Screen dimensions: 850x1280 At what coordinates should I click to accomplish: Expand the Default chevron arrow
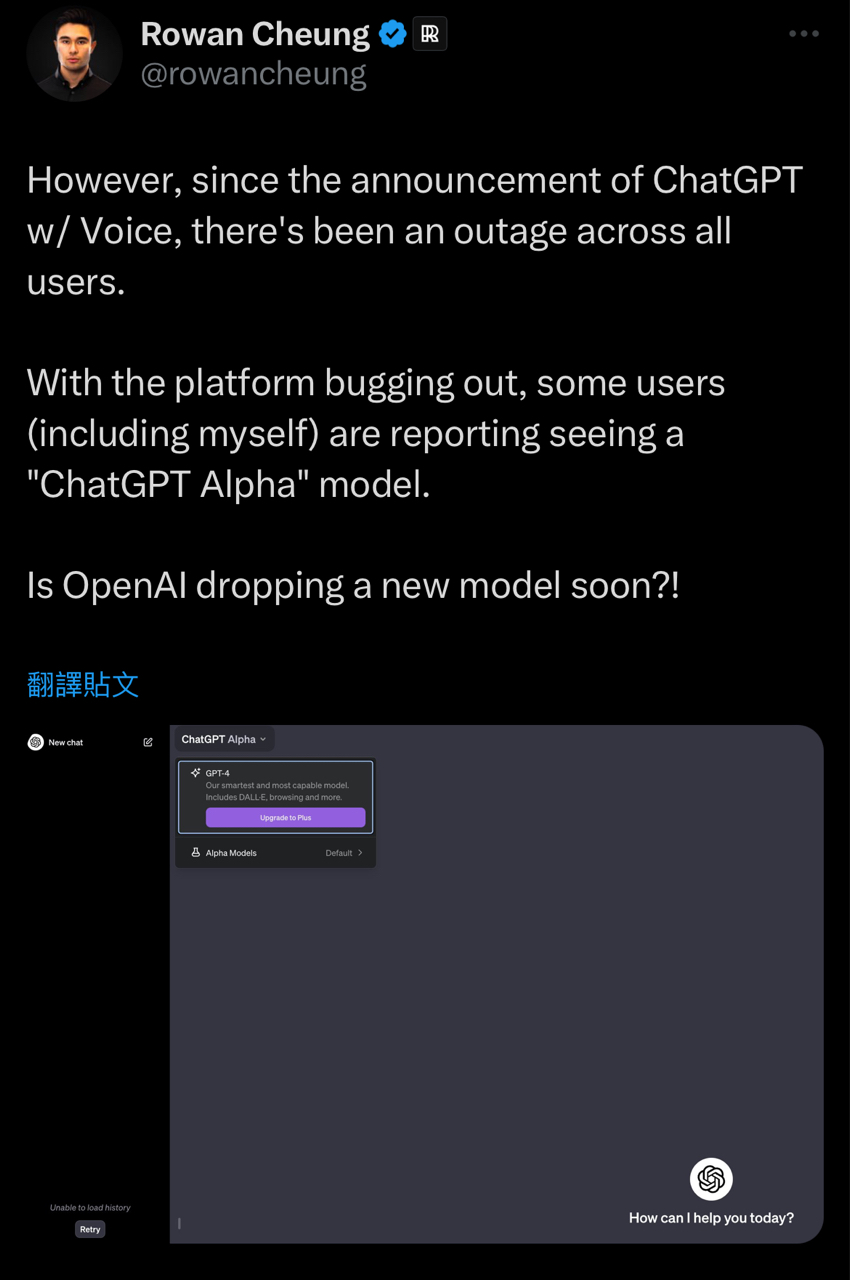tap(360, 853)
